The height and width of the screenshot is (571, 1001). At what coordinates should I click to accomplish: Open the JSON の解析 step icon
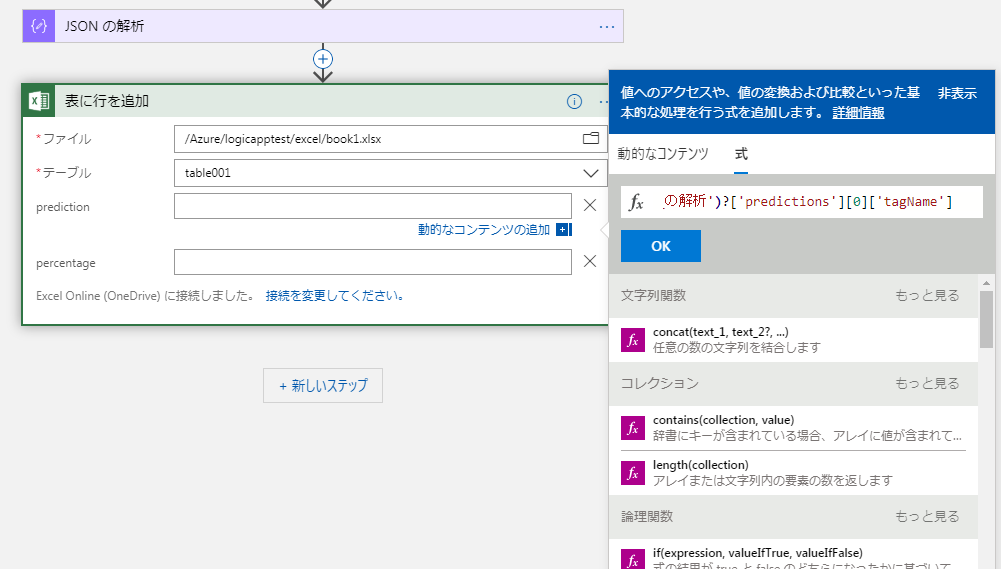[x=39, y=26]
